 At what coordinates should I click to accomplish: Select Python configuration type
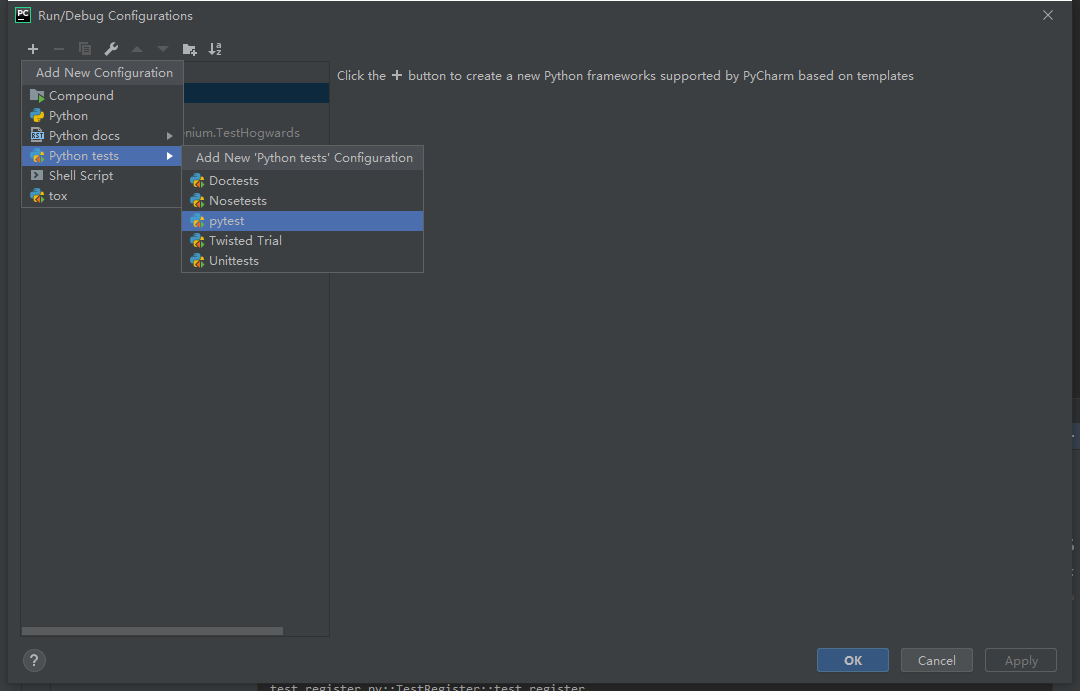click(x=102, y=116)
